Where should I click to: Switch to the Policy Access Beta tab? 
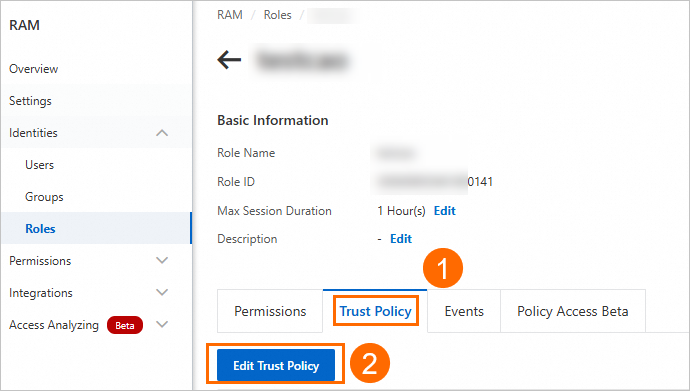pyautogui.click(x=573, y=311)
